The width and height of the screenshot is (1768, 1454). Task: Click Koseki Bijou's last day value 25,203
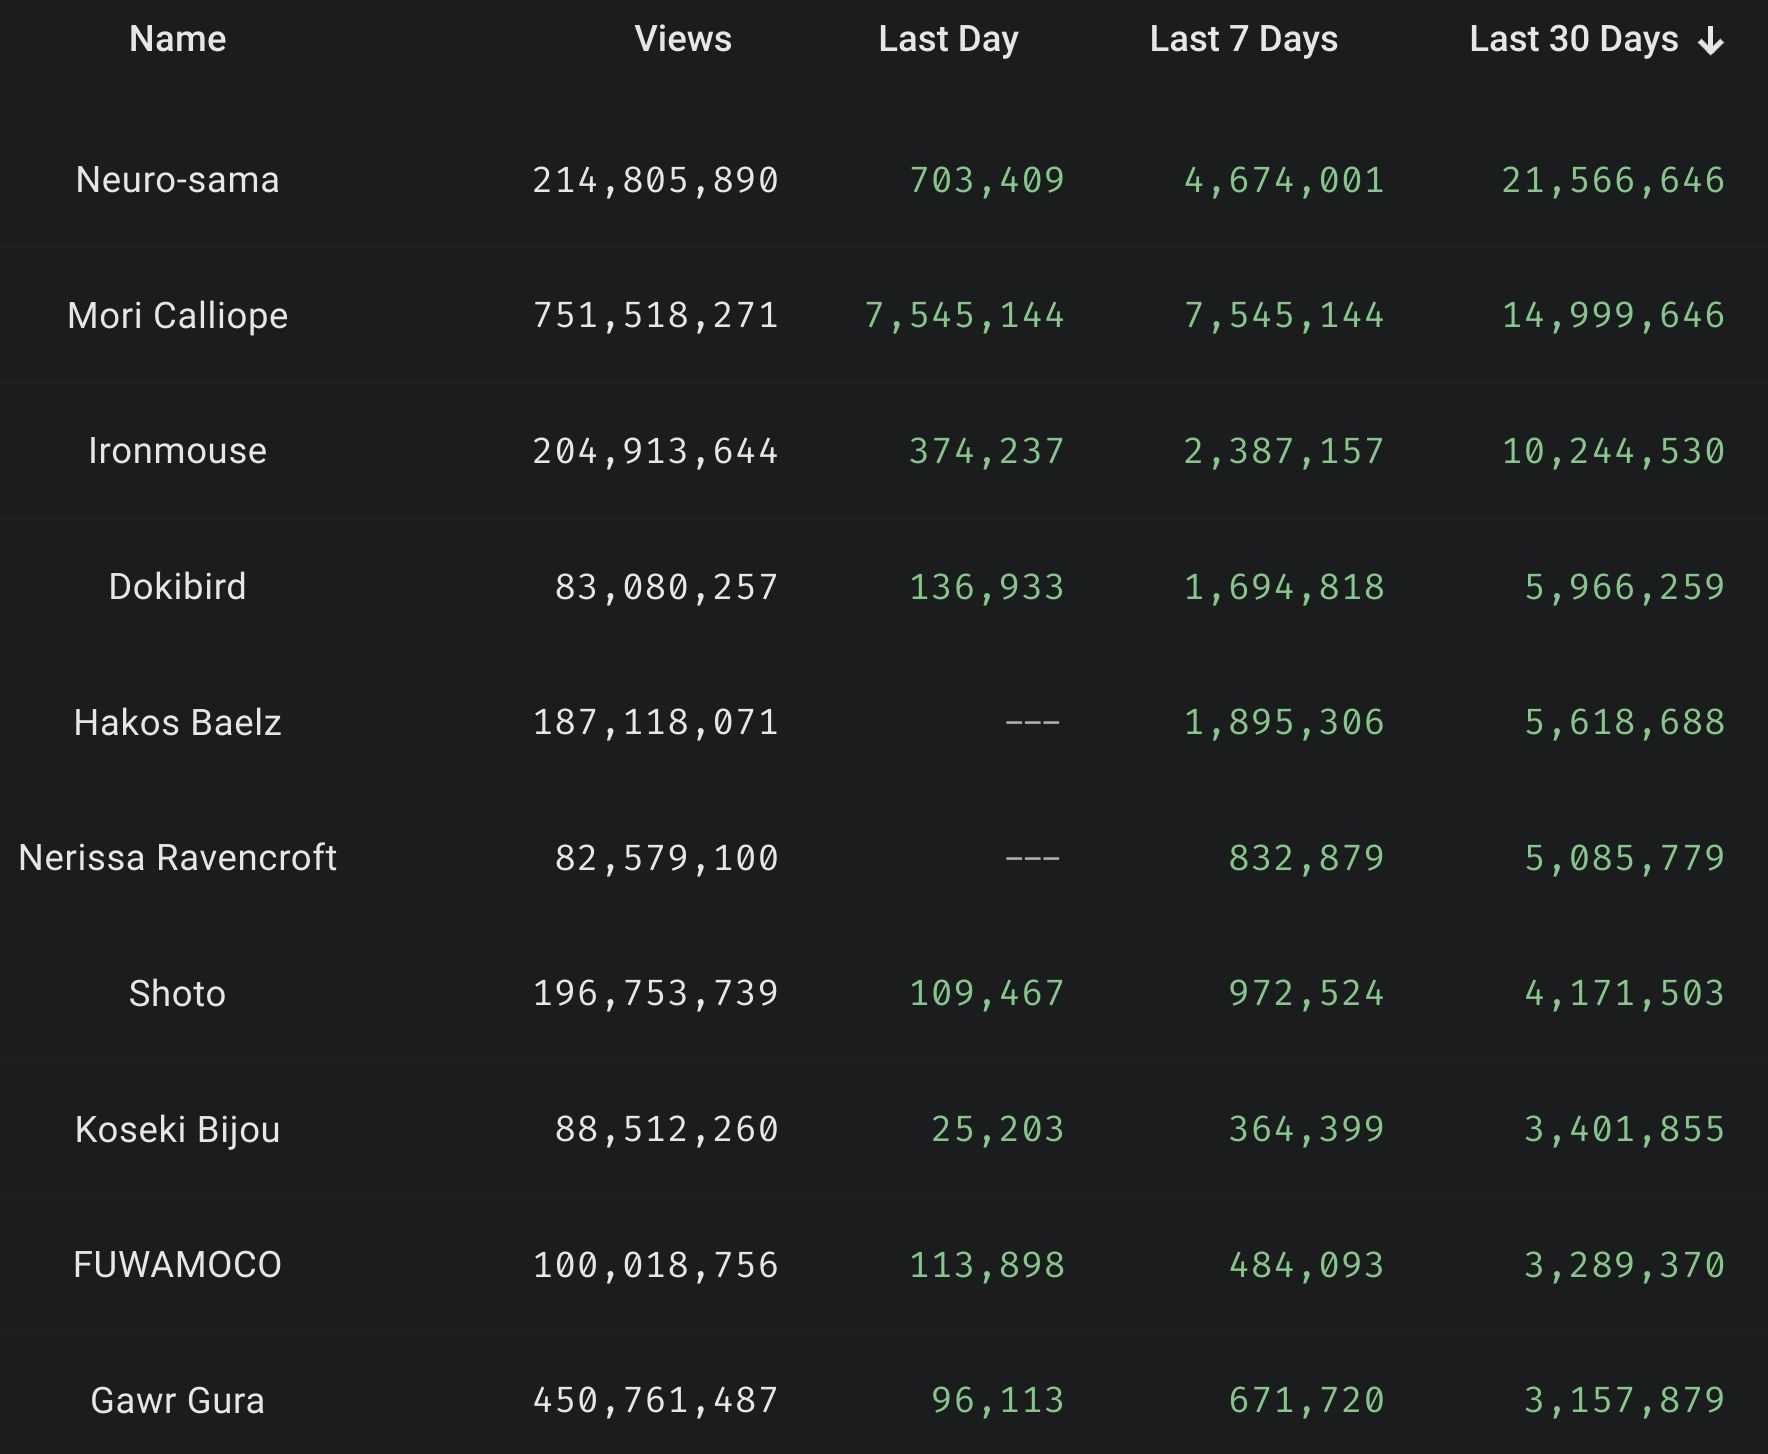coord(998,1130)
